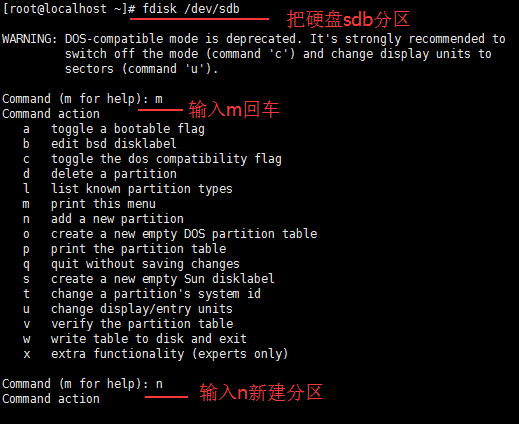
Task: Click 'change display/entry units' entry
Action: 128,309
